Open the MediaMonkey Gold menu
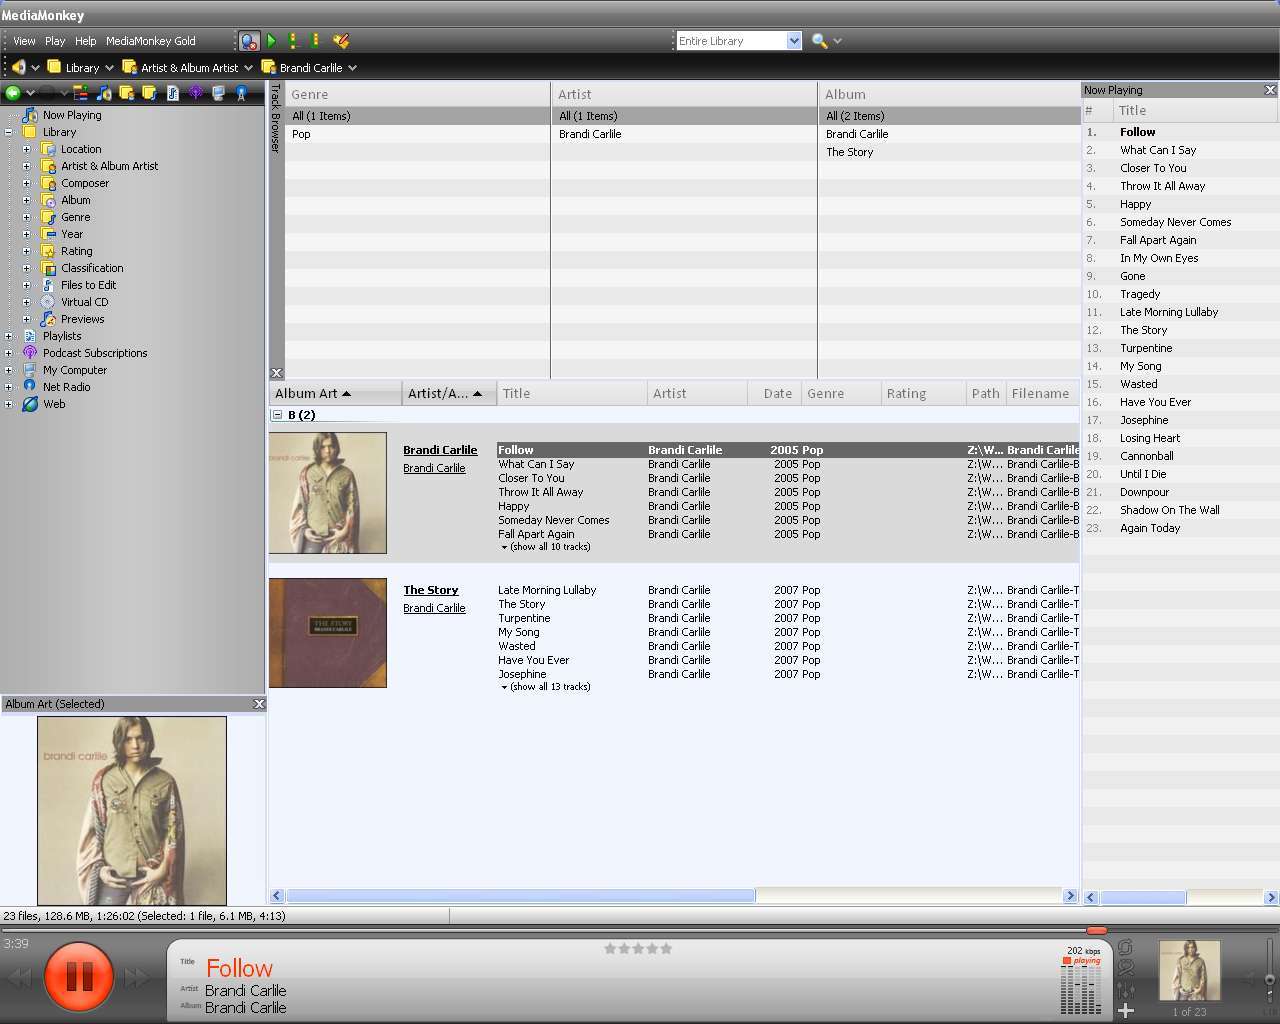This screenshot has height=1024, width=1280. (150, 41)
